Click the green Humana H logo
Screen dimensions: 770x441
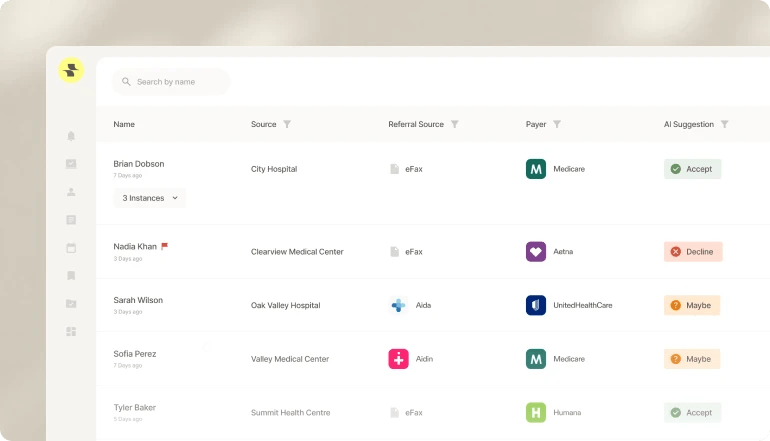point(536,413)
